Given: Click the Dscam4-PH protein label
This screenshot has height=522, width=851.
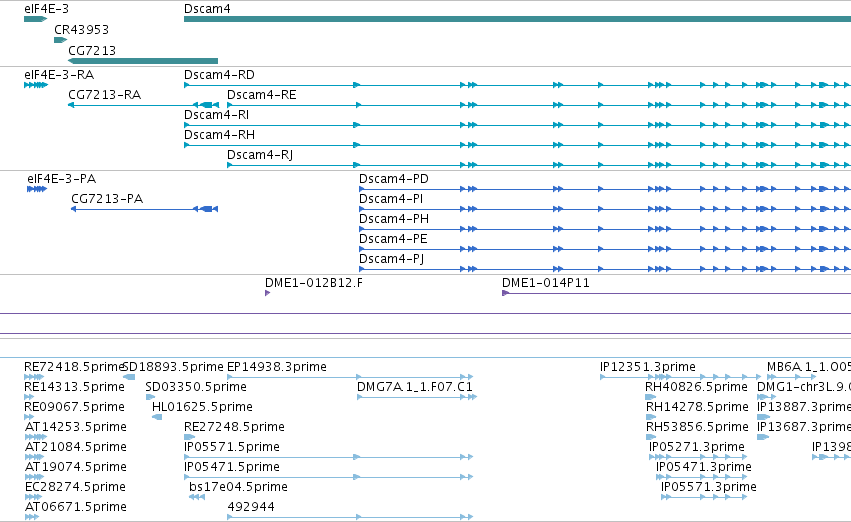Looking at the screenshot, I should click(x=393, y=219).
